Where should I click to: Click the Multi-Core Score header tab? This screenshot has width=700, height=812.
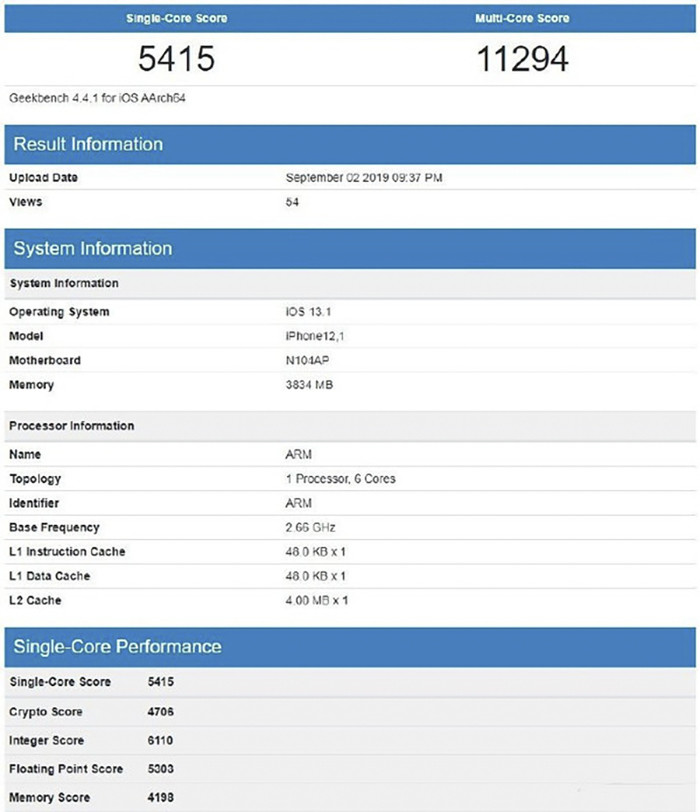pyautogui.click(x=524, y=18)
